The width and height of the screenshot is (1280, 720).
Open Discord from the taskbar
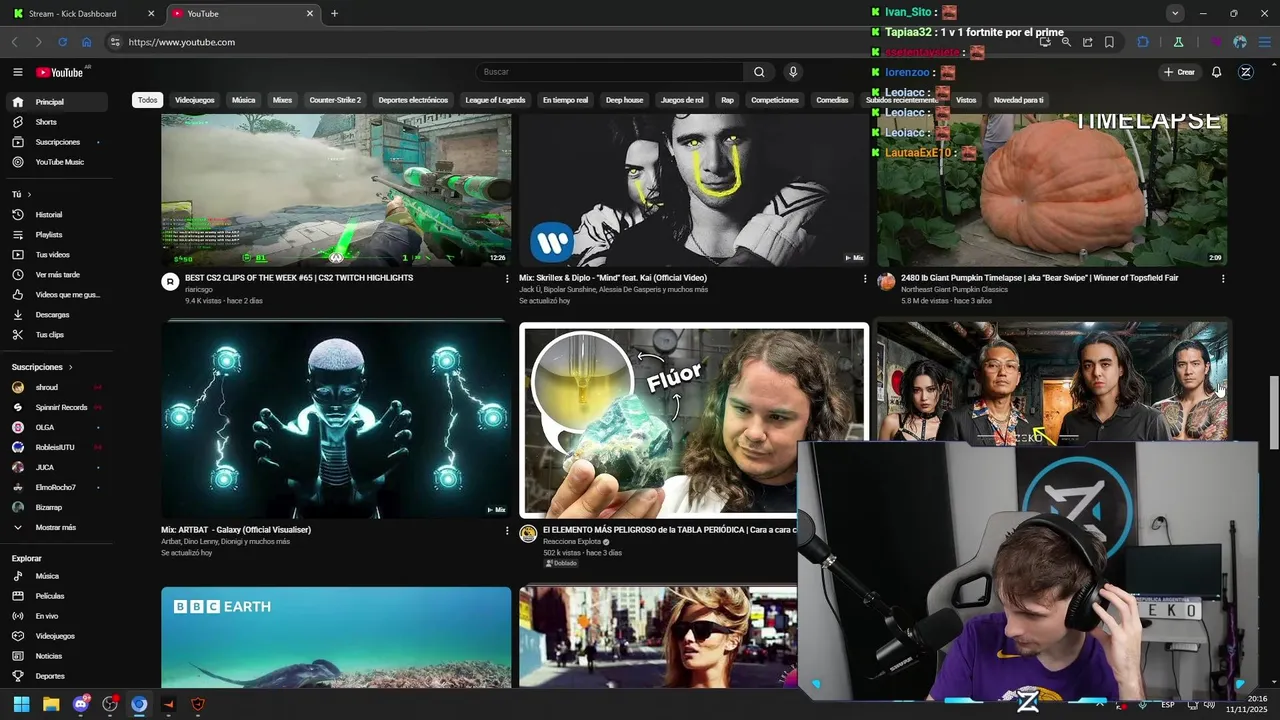[x=80, y=704]
